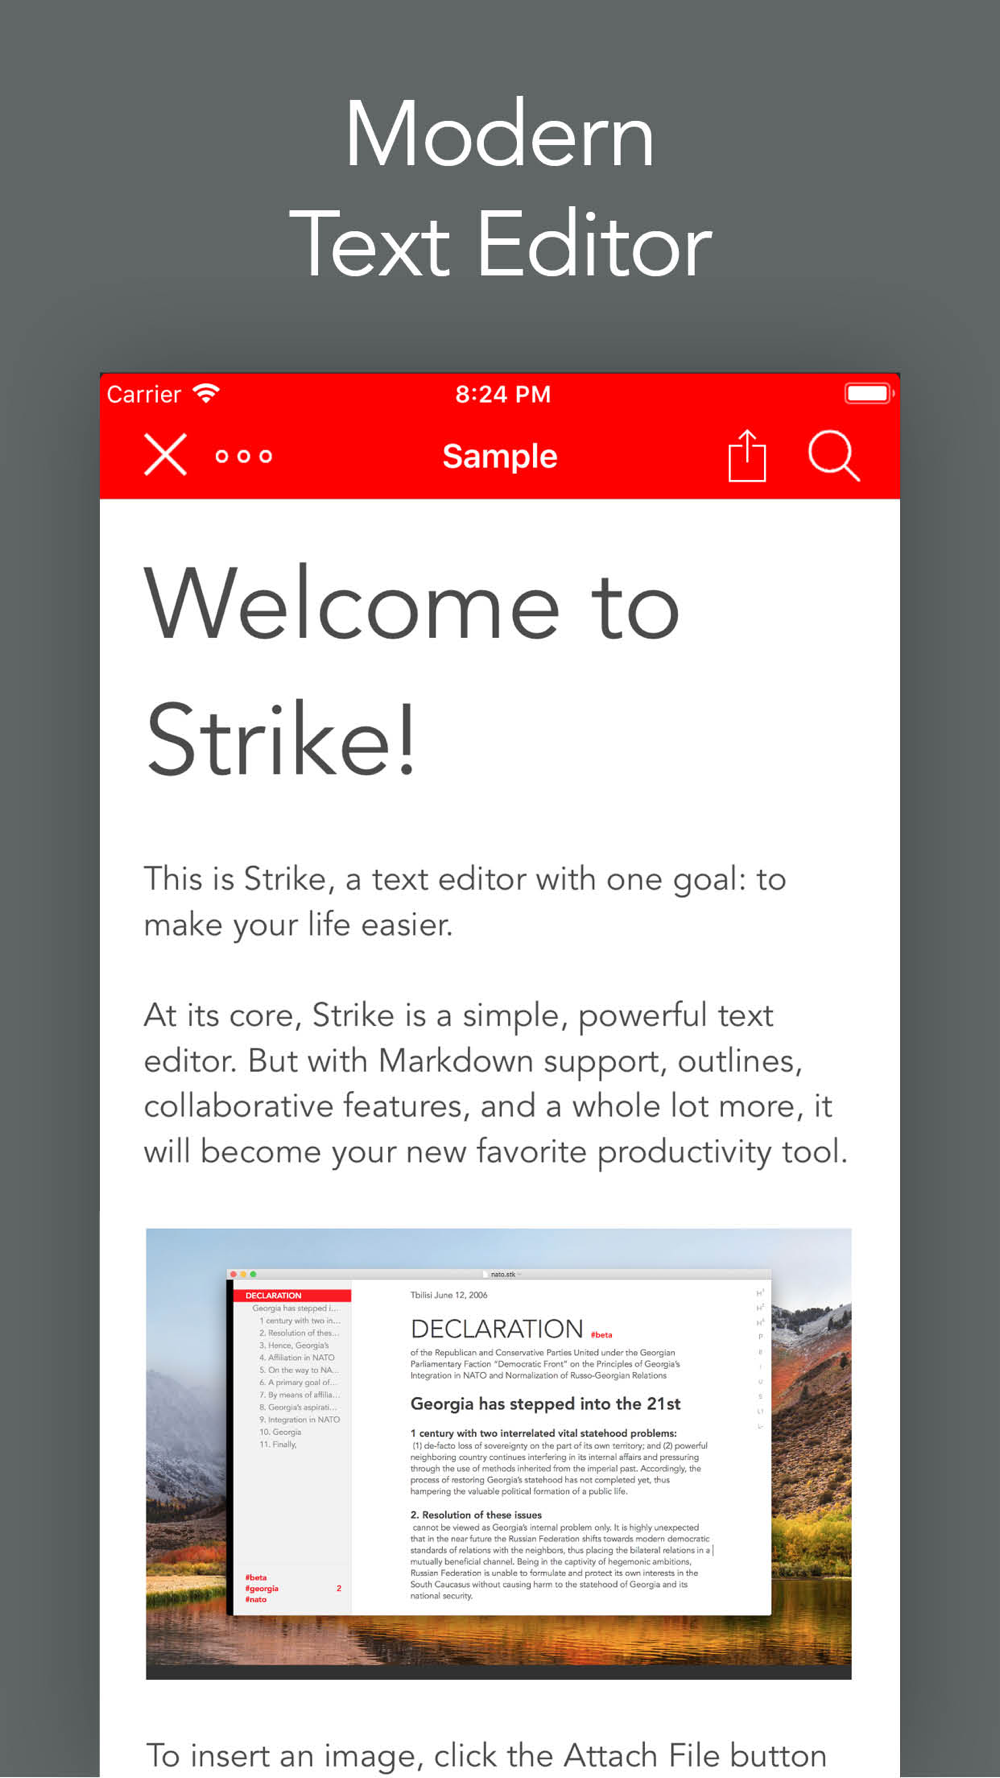Image resolution: width=1000 pixels, height=1778 pixels.
Task: Tap the battery indicator in the status bar
Action: (x=869, y=393)
